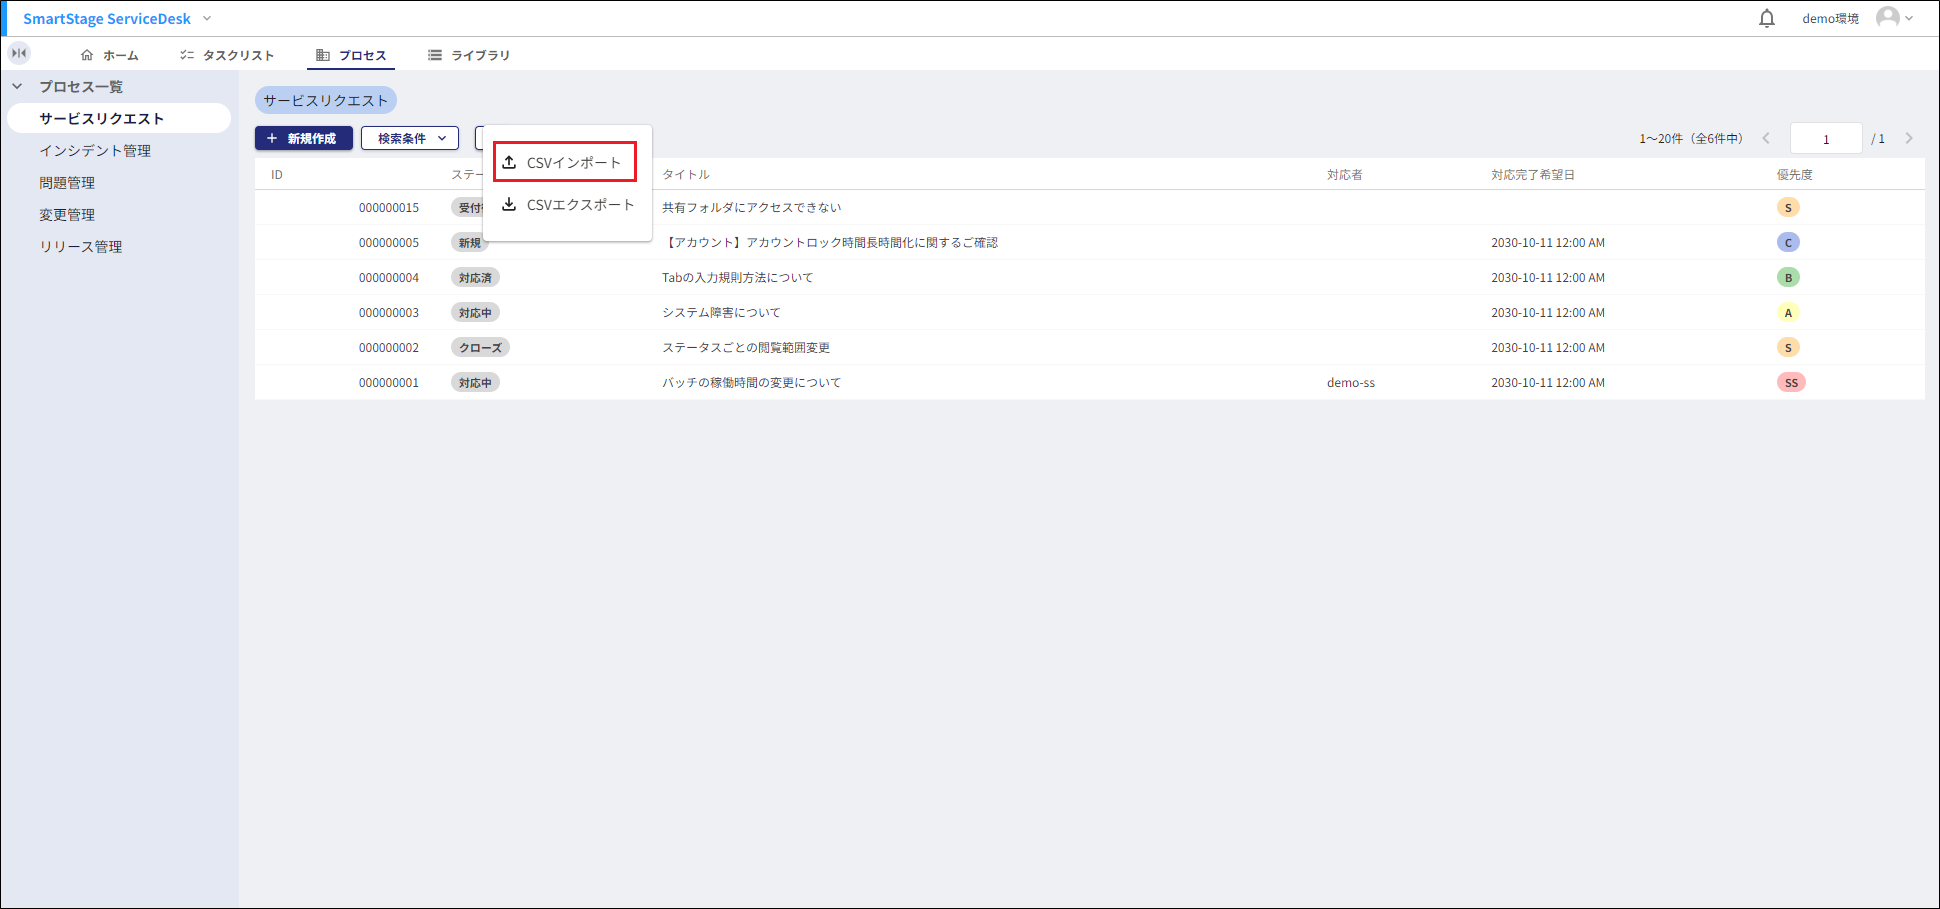Open request ID 000000002
This screenshot has width=1940, height=909.
(389, 347)
